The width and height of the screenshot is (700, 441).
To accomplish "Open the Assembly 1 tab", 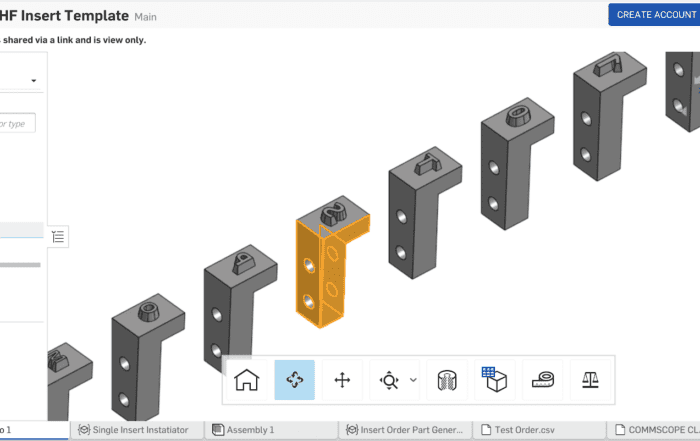I will (x=271, y=430).
